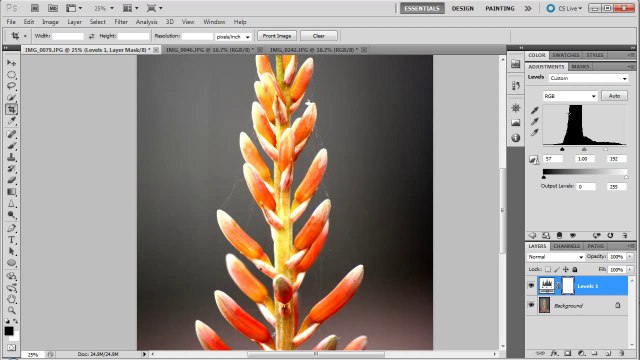Expand more workspaces chevron

click(528, 8)
